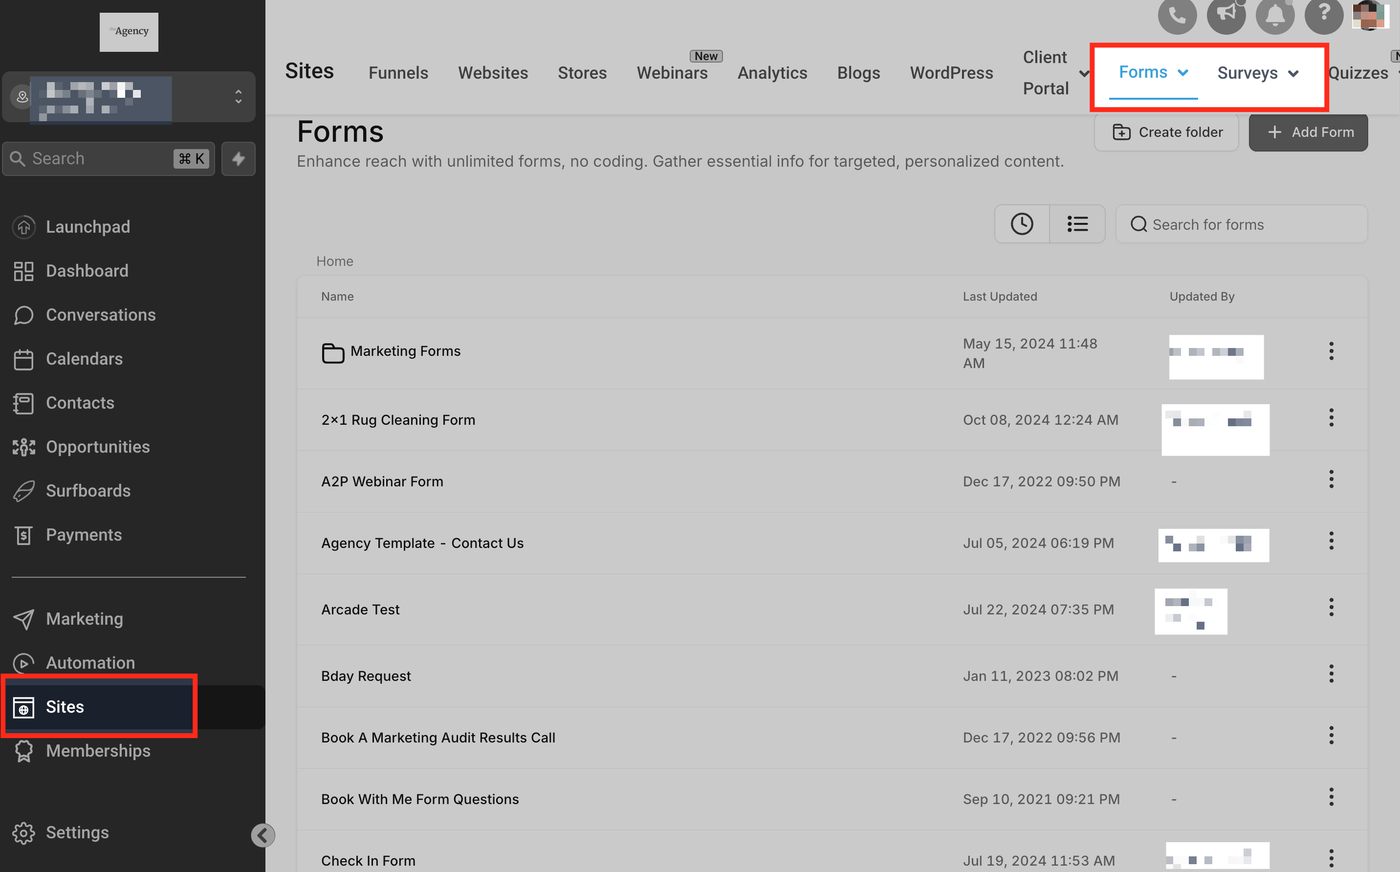The width and height of the screenshot is (1400, 872).
Task: Click the Create folder button
Action: point(1166,132)
